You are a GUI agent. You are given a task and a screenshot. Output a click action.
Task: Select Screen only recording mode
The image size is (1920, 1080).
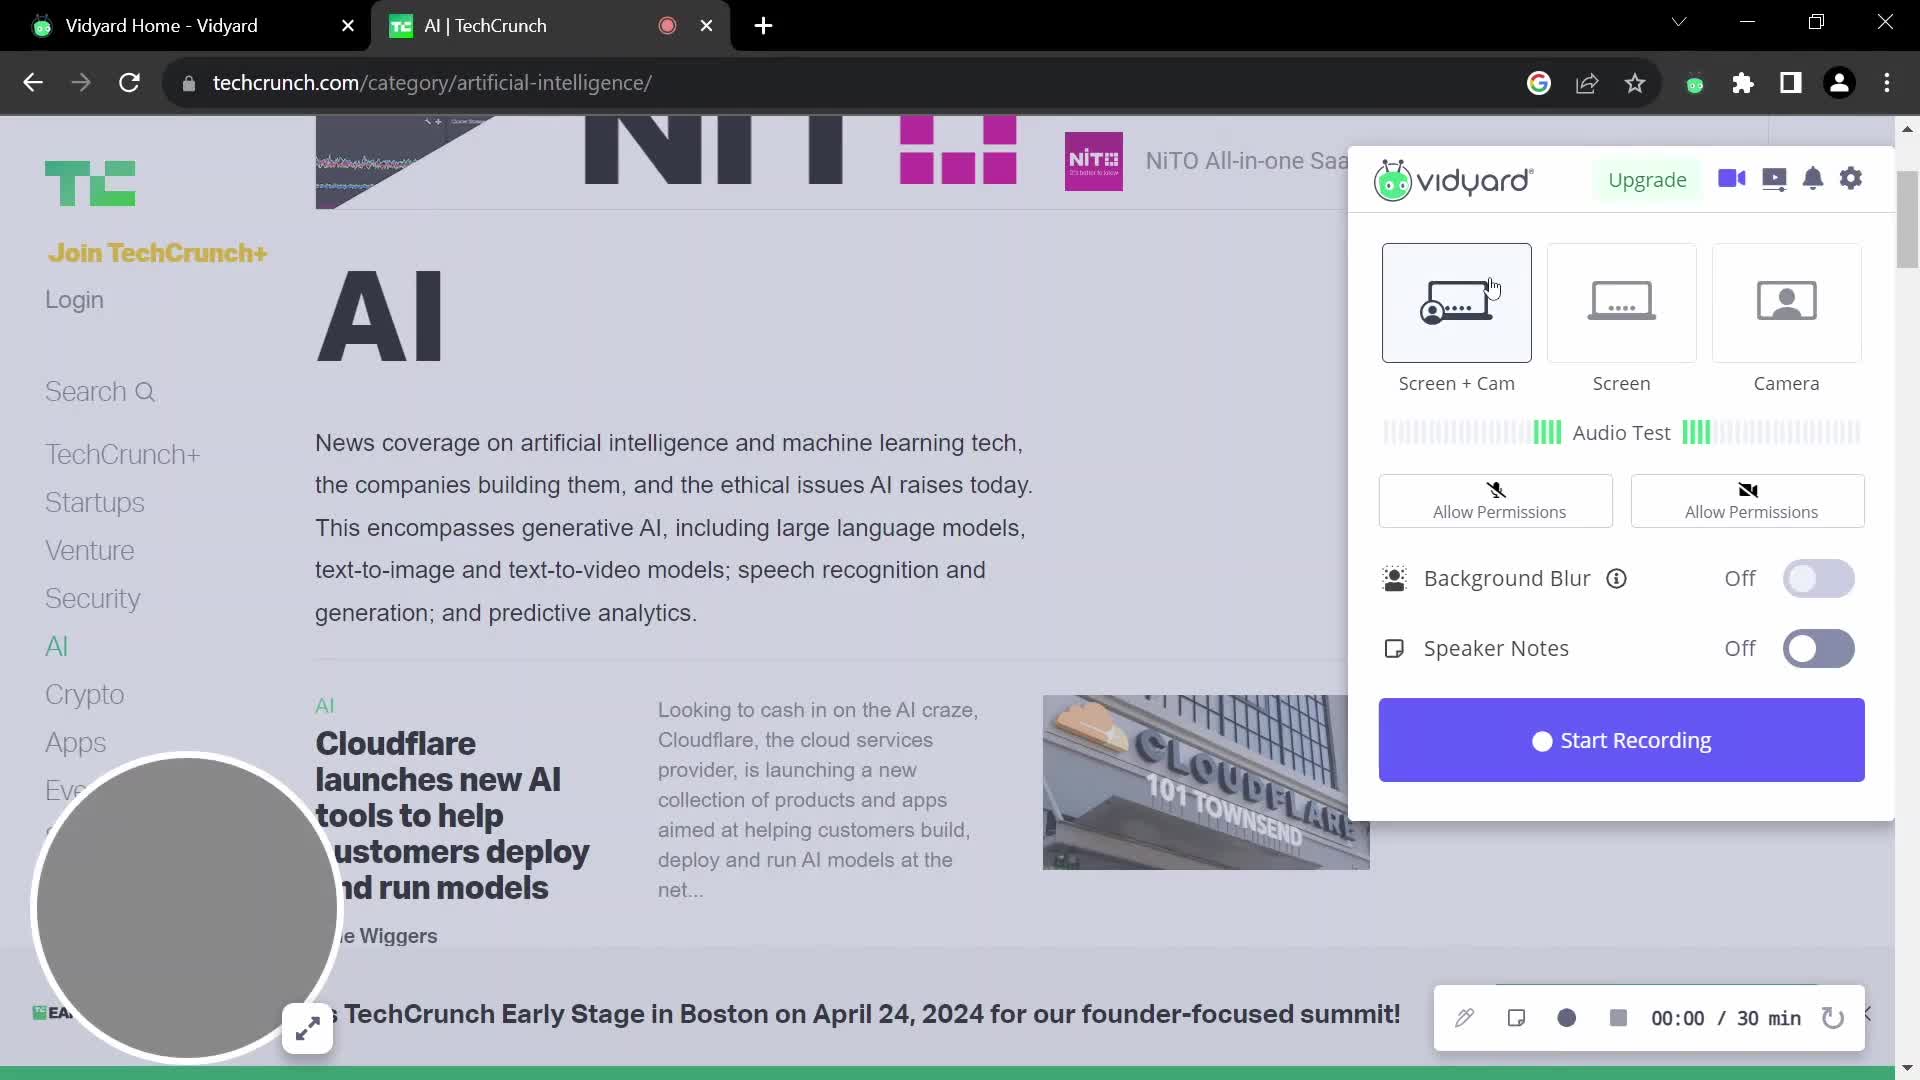point(1621,303)
